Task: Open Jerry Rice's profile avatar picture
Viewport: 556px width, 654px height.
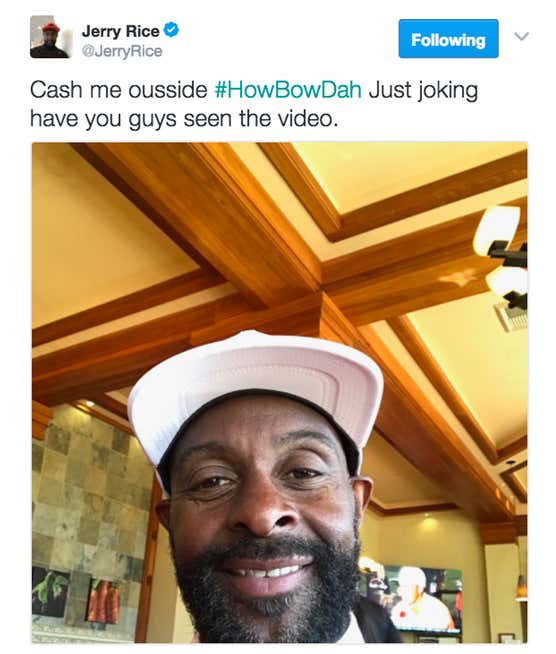Action: pos(50,37)
